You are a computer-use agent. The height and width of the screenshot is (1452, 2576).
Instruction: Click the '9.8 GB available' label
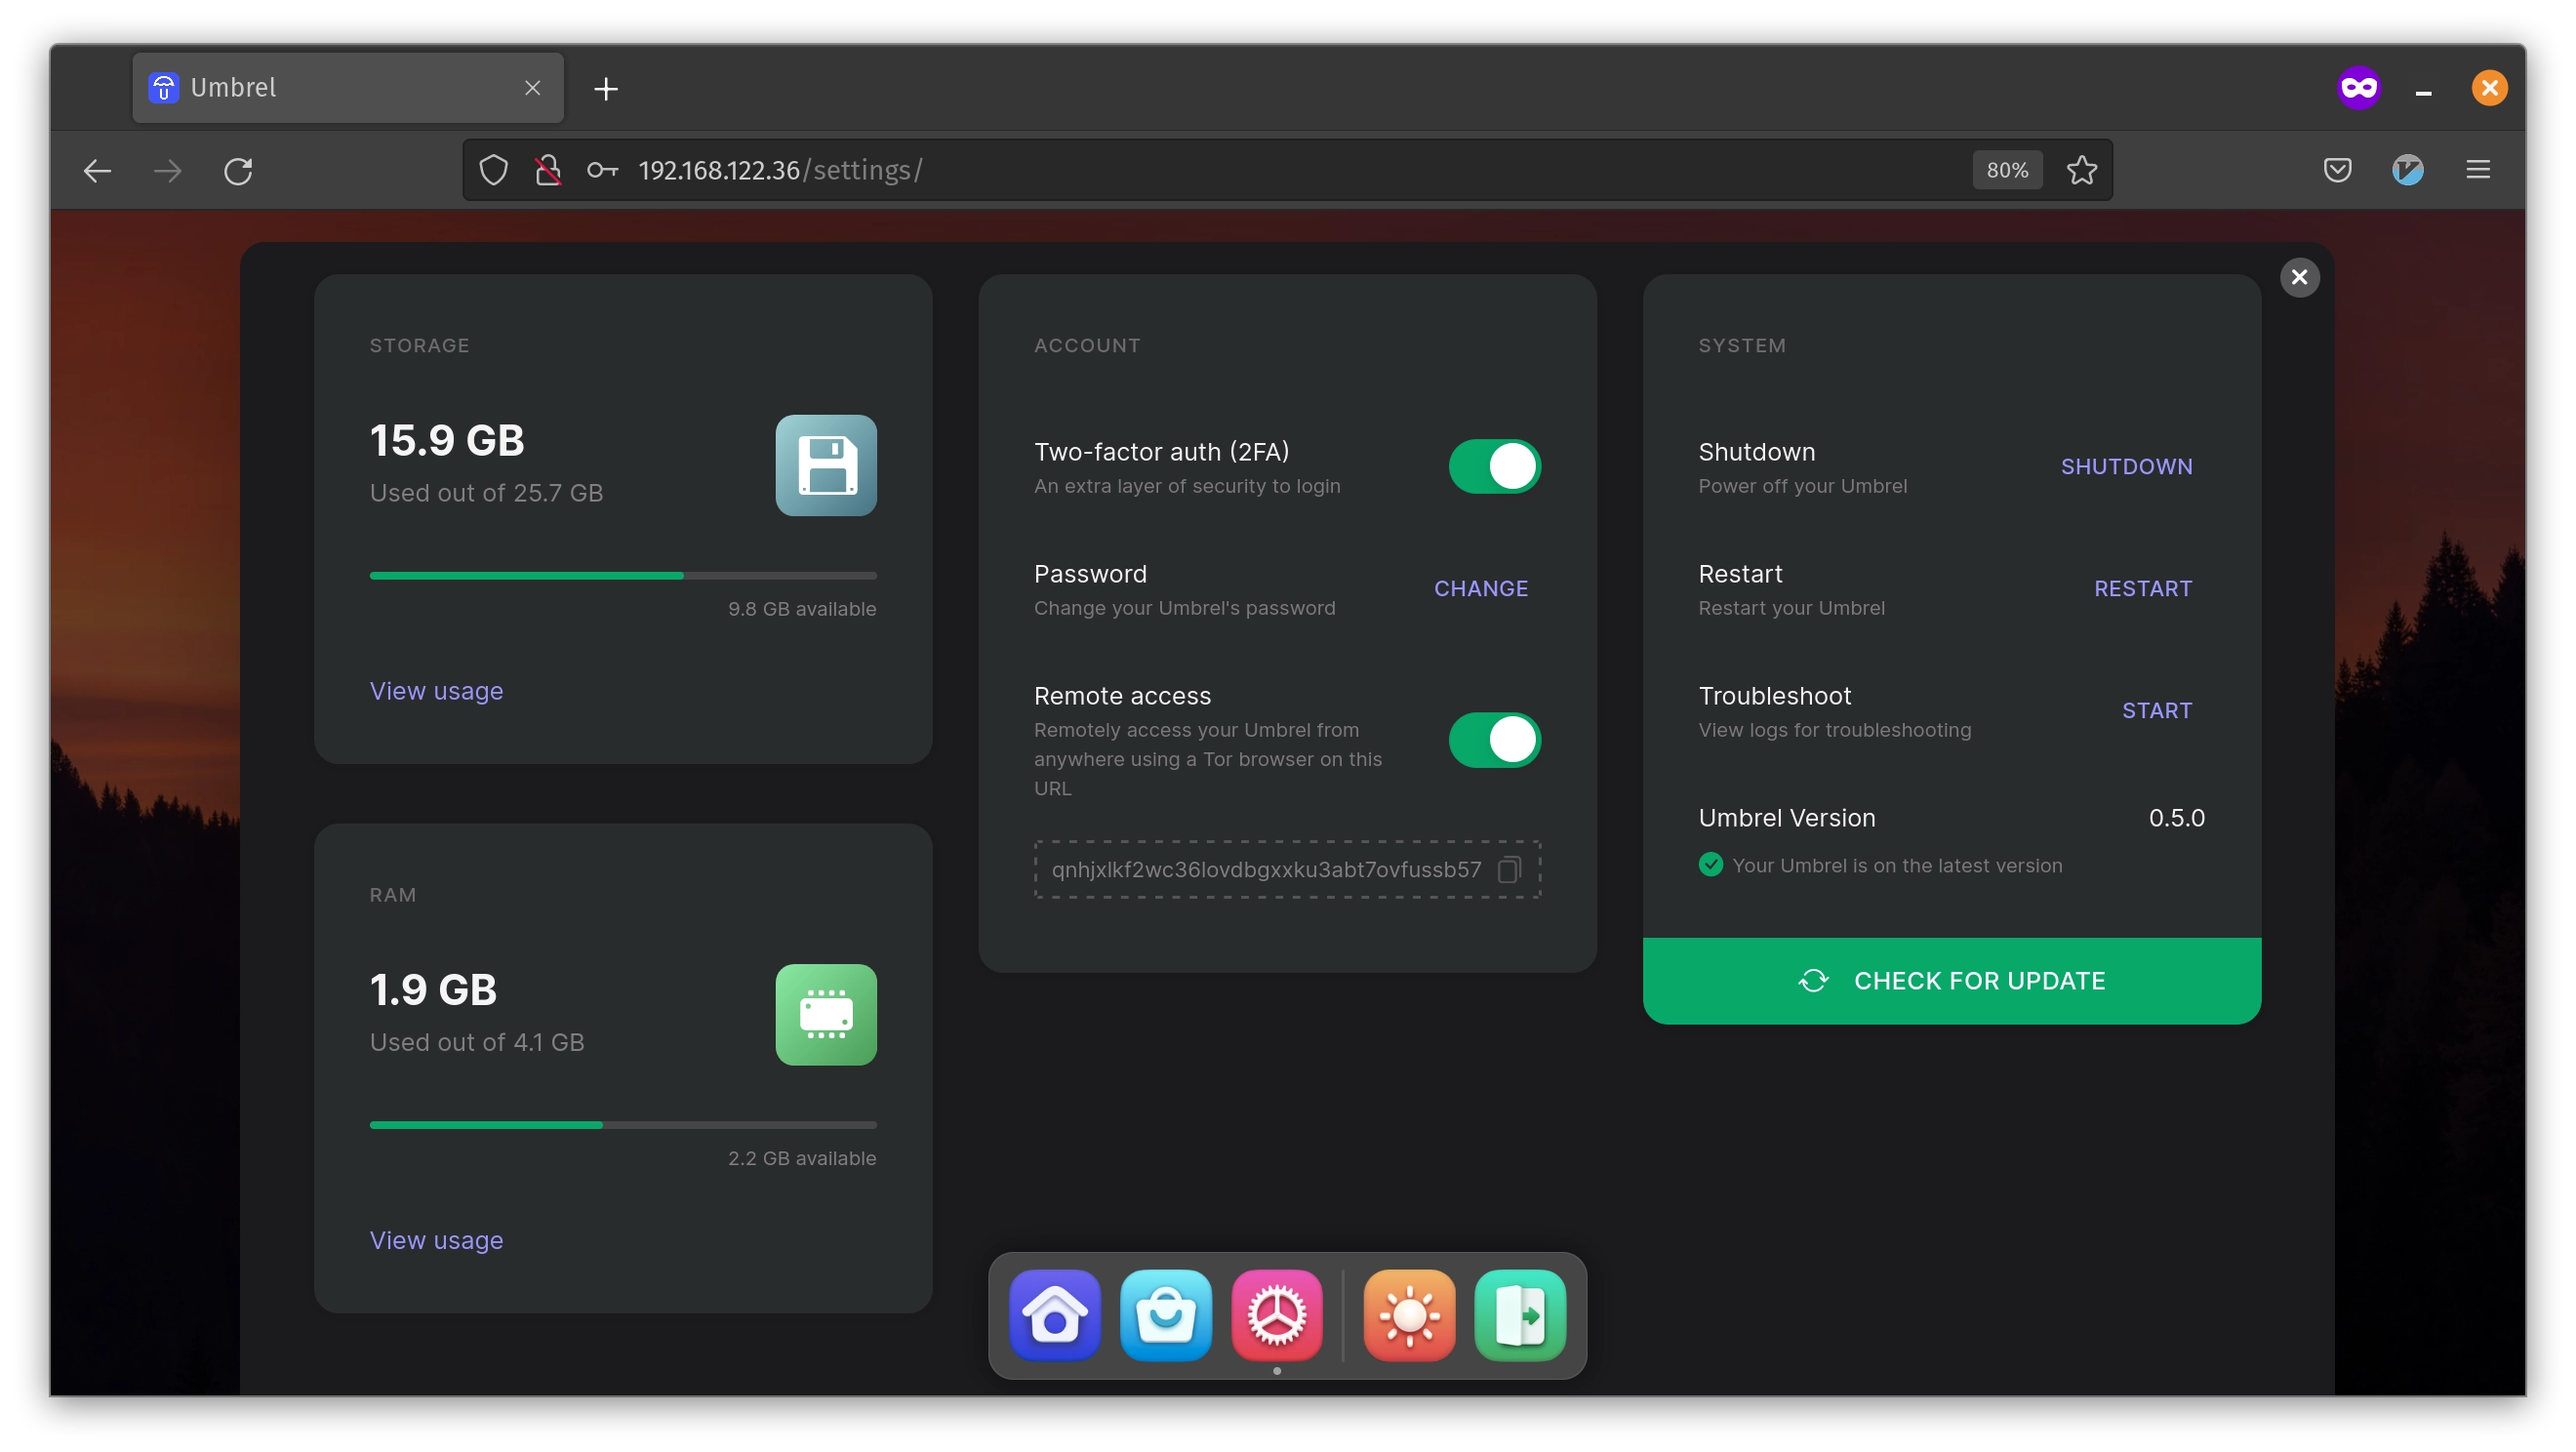(801, 609)
